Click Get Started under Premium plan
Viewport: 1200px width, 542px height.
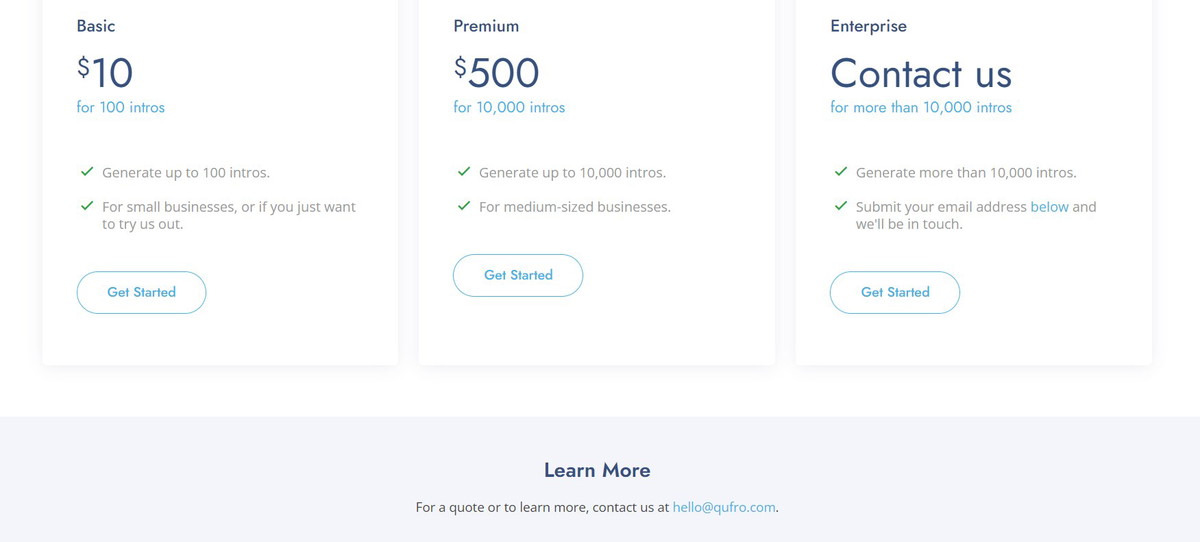click(518, 275)
